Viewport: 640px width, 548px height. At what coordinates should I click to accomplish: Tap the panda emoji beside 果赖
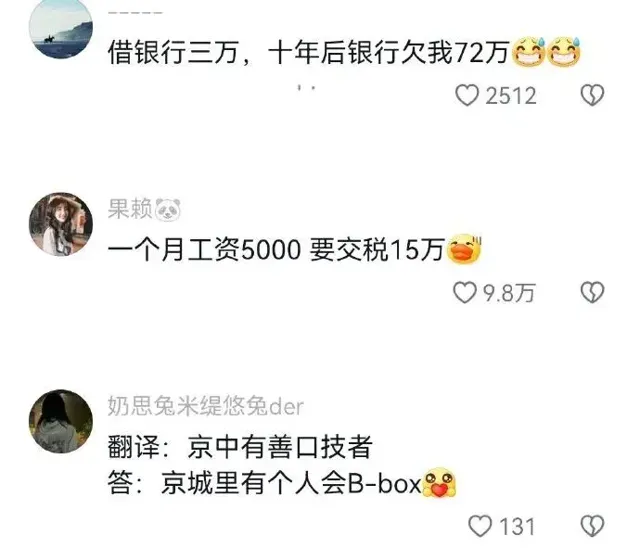click(x=167, y=209)
